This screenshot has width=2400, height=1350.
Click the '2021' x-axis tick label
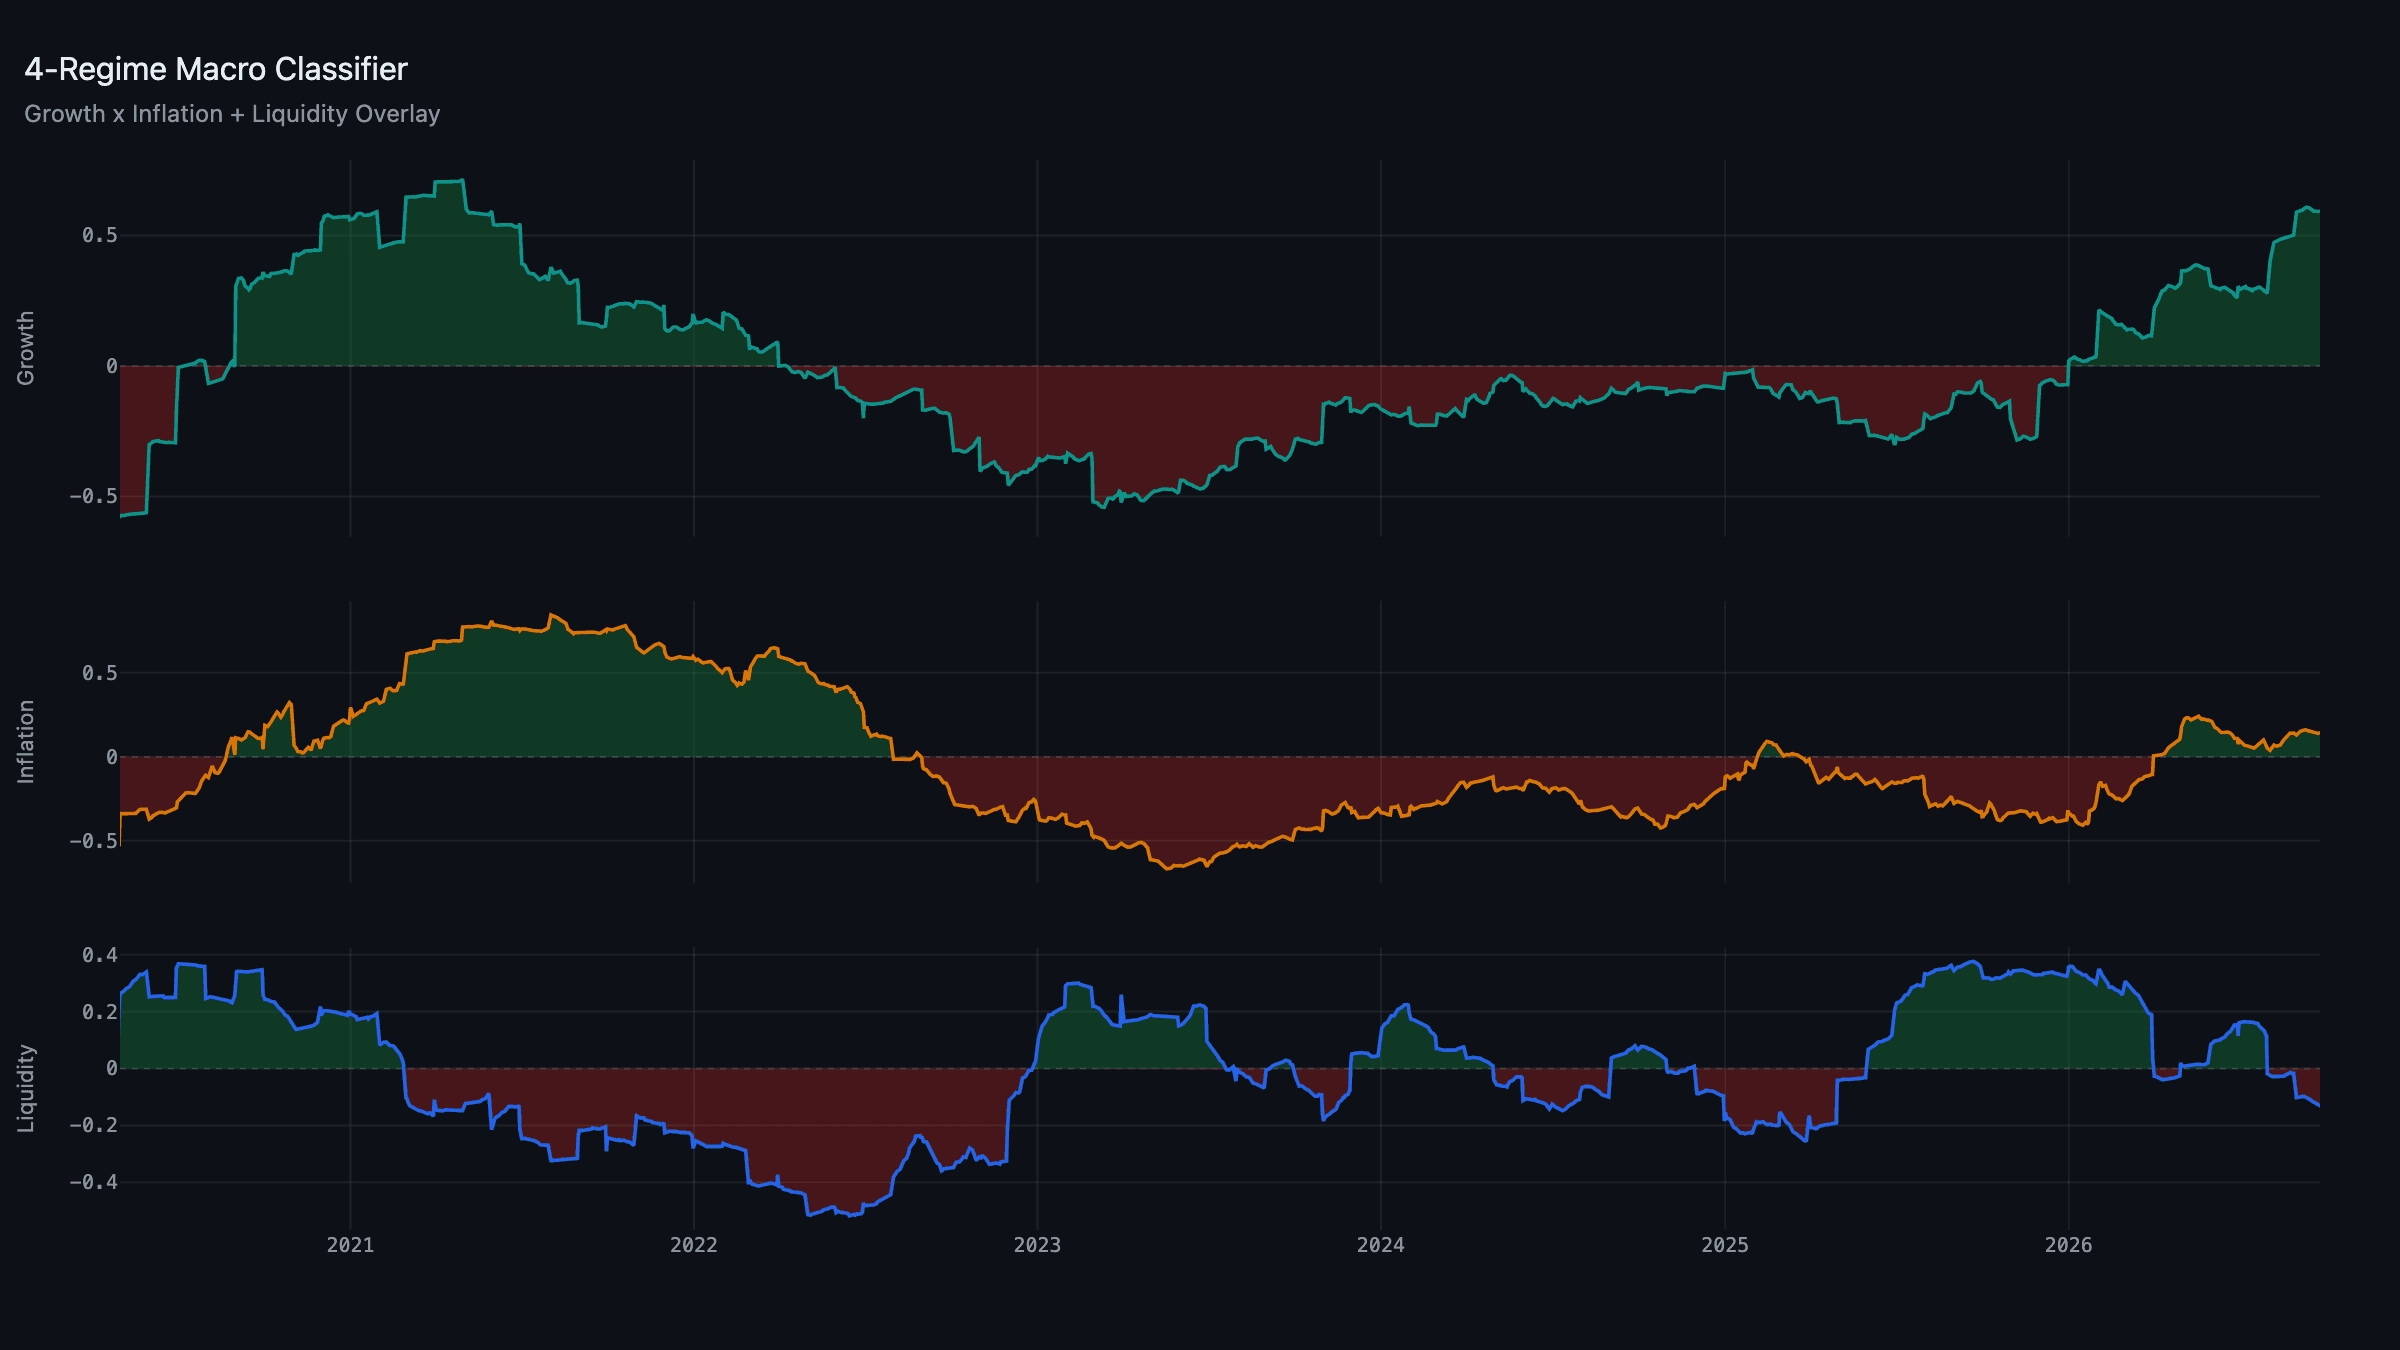(x=350, y=1245)
